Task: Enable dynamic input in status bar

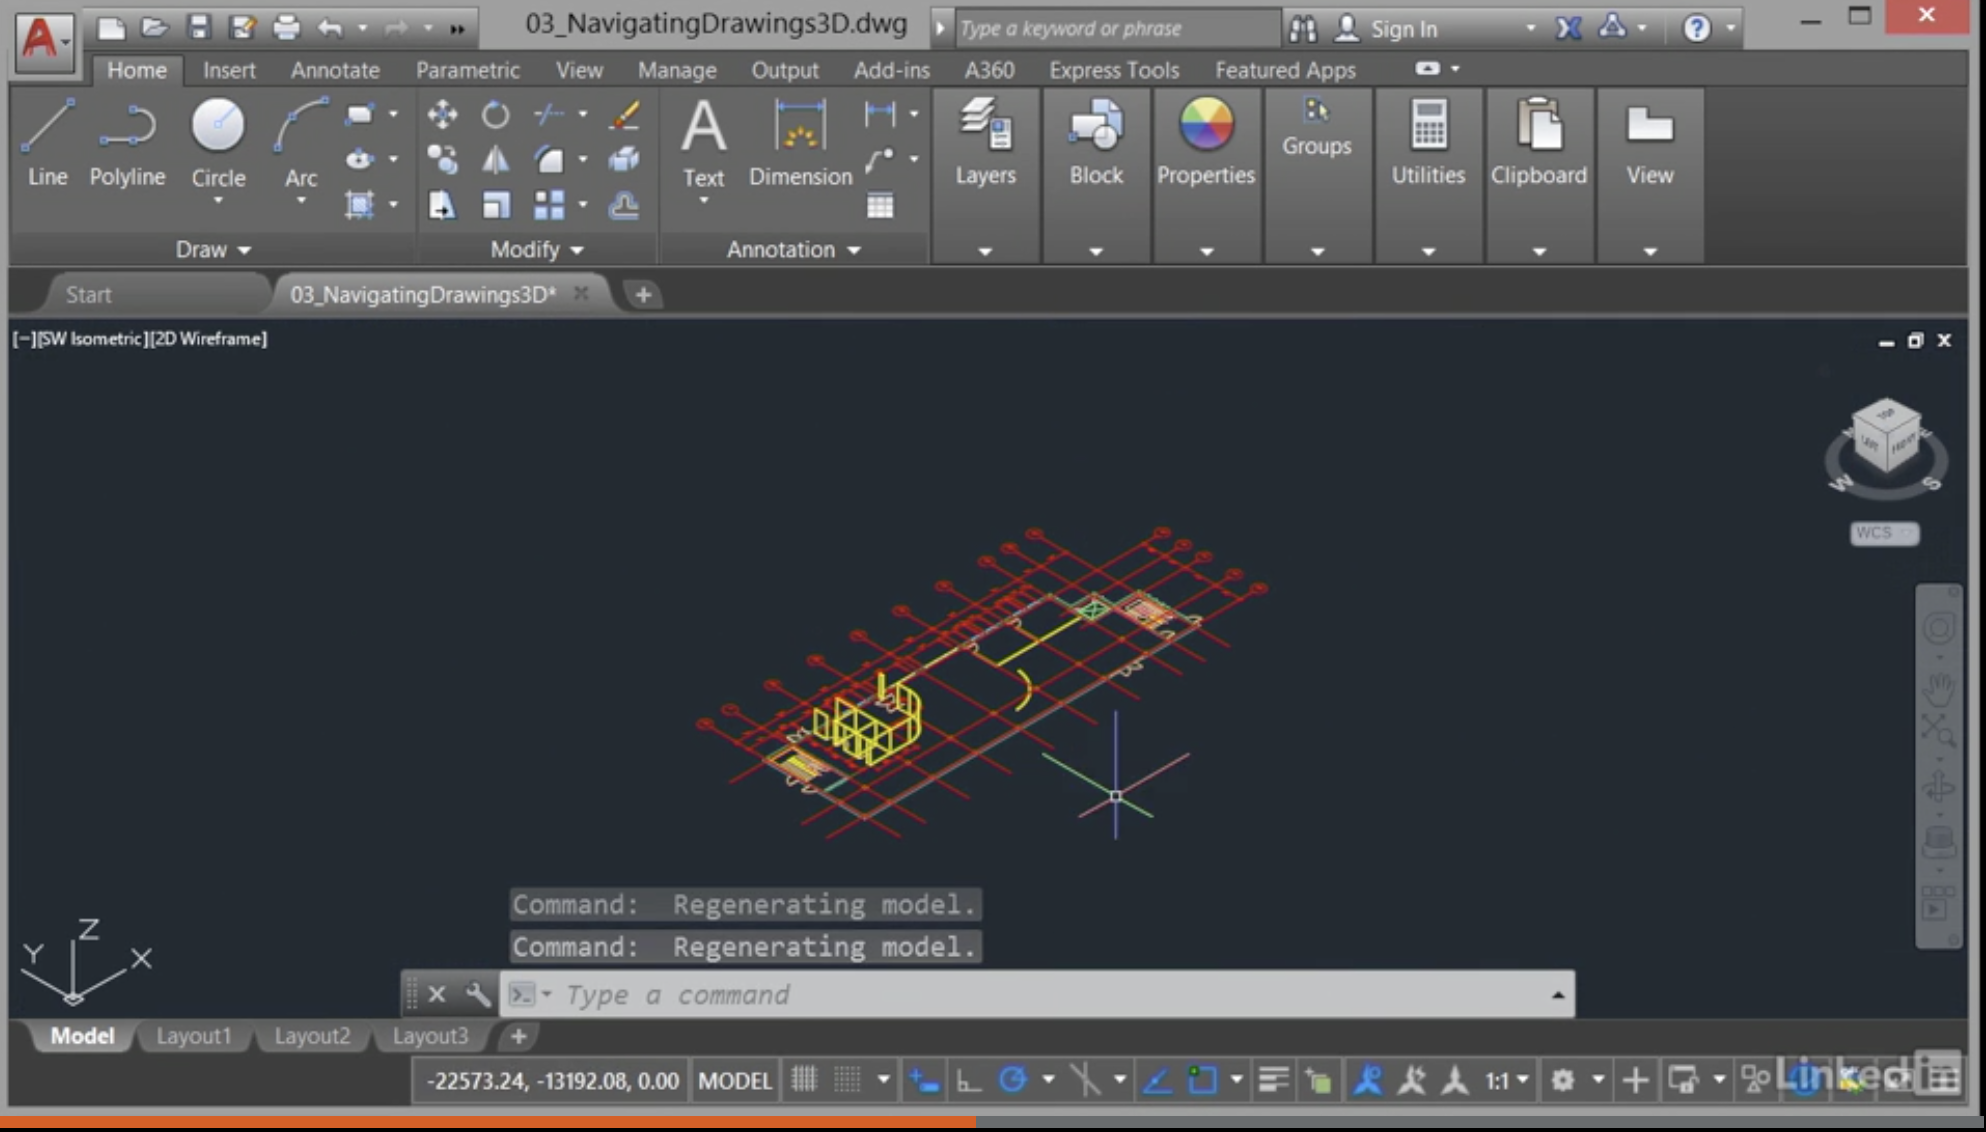Action: pos(925,1080)
